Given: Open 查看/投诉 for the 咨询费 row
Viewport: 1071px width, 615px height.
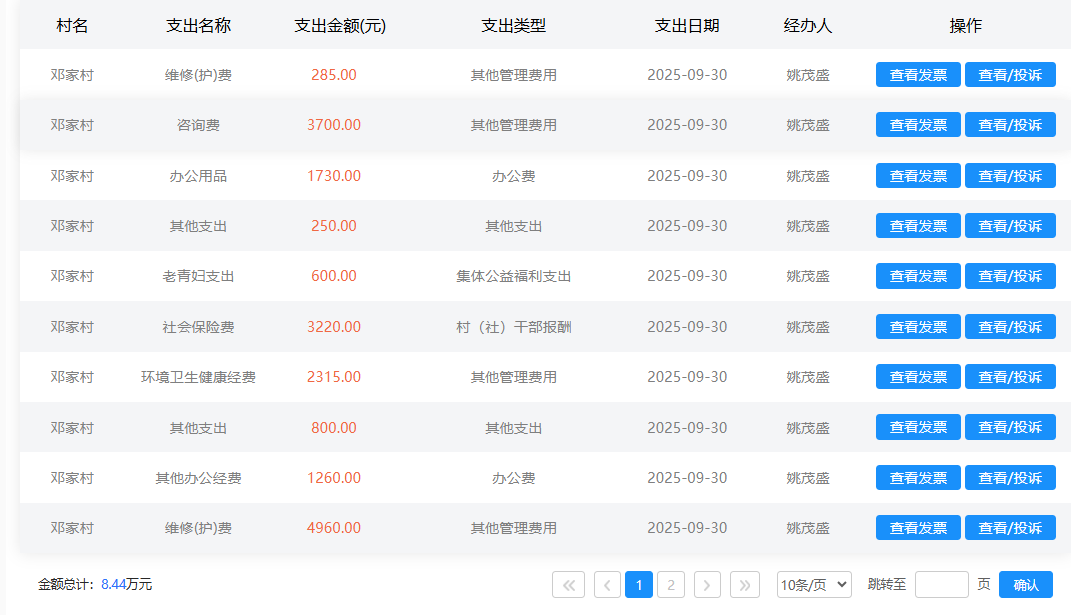Looking at the screenshot, I should click(x=1010, y=125).
